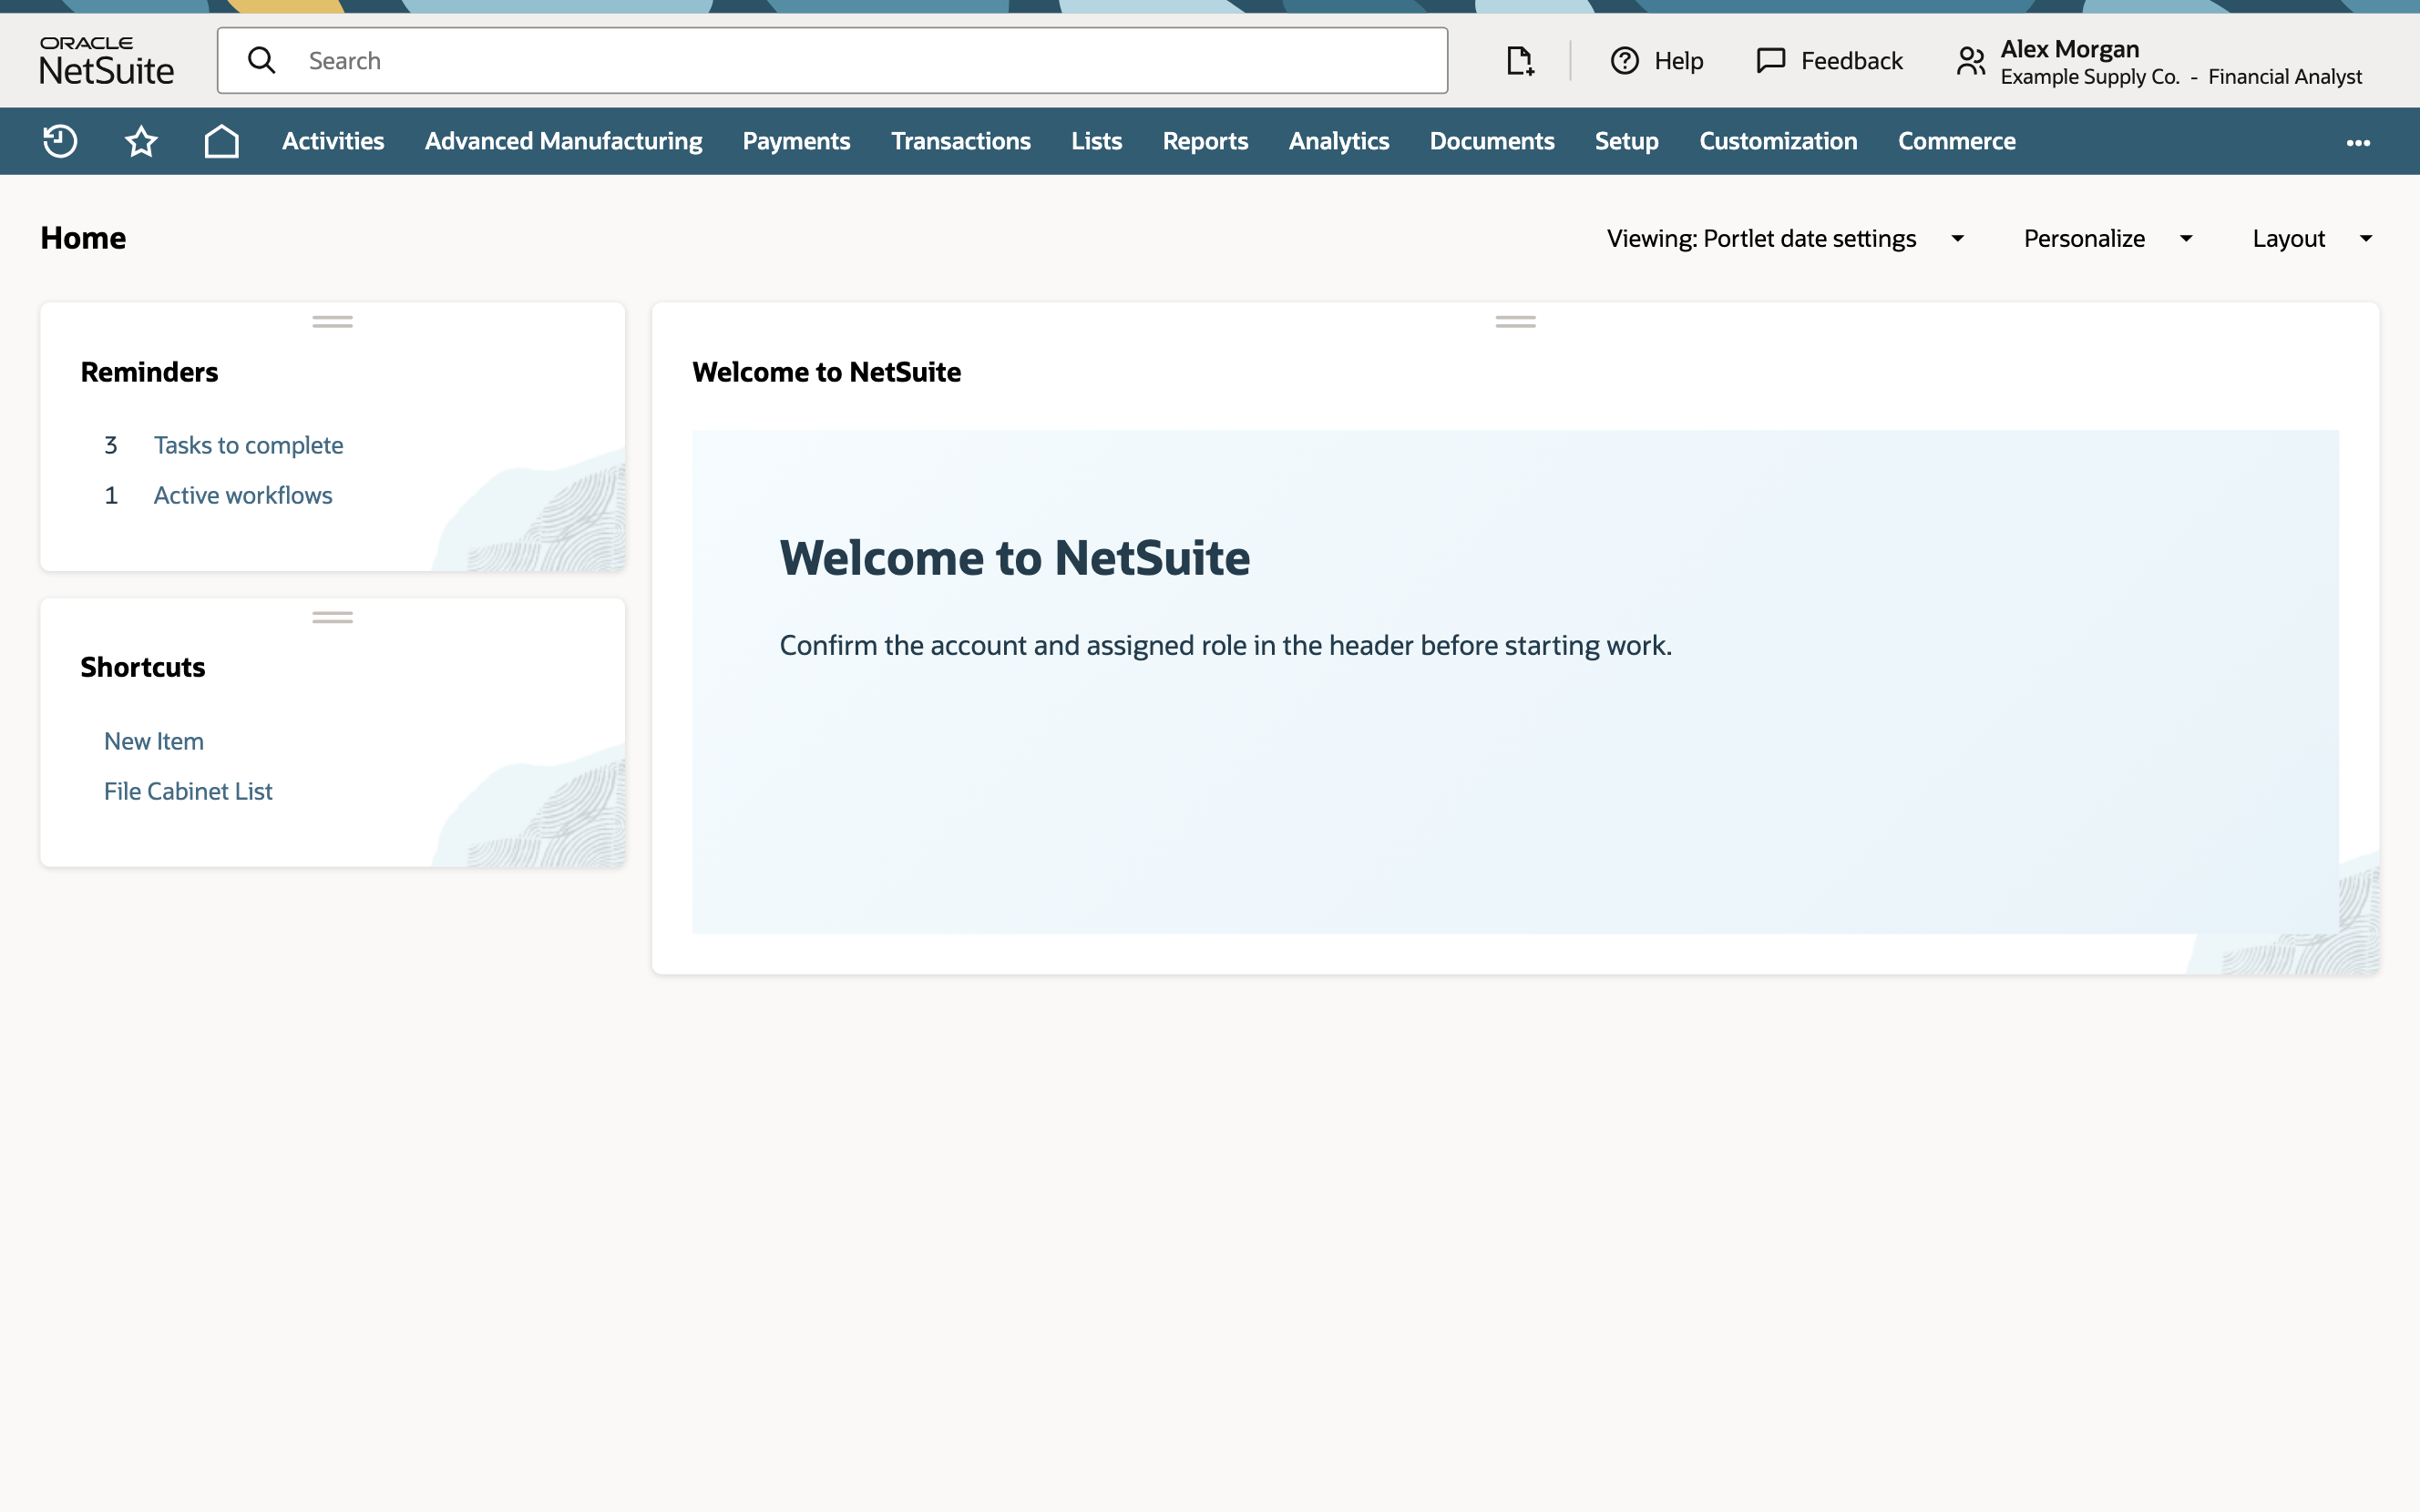Viewport: 2420px width, 1512px height.
Task: Click the New Item shortcut
Action: 154,741
